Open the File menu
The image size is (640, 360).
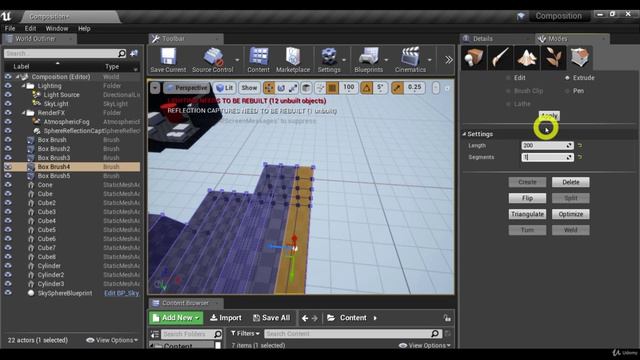[10, 29]
